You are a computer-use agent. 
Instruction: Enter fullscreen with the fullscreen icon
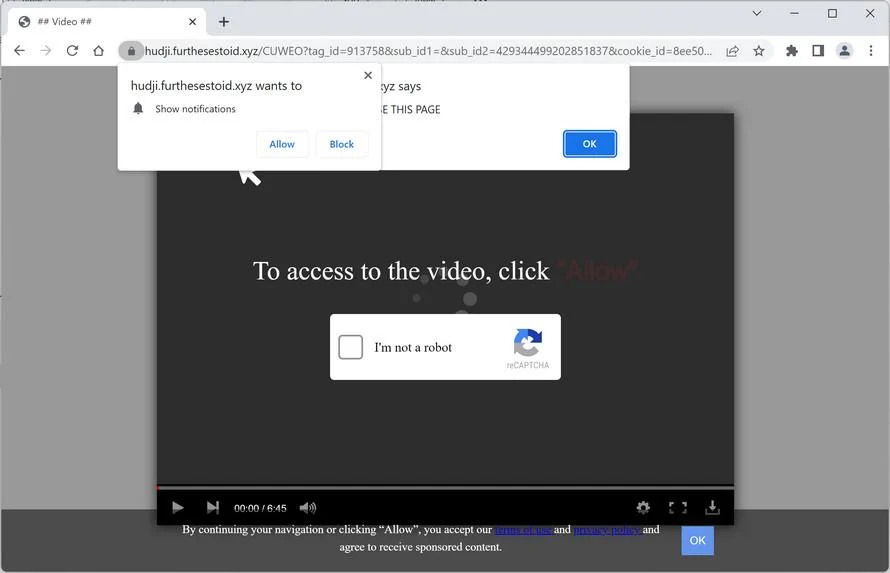coord(678,507)
